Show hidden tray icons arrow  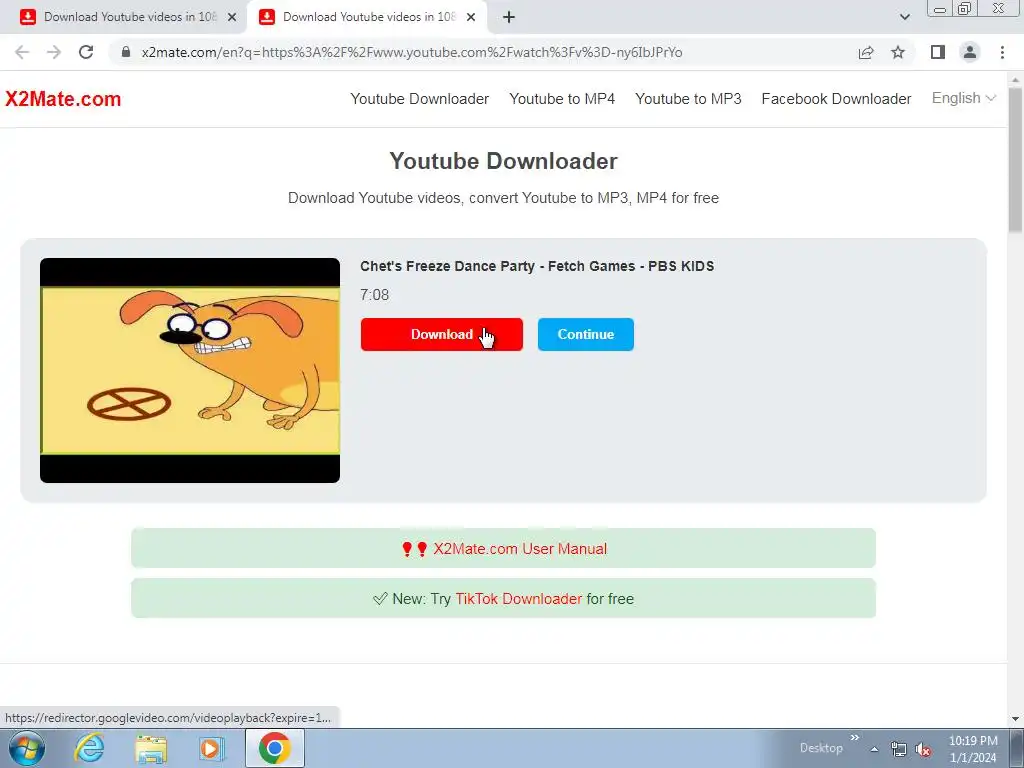[874, 749]
